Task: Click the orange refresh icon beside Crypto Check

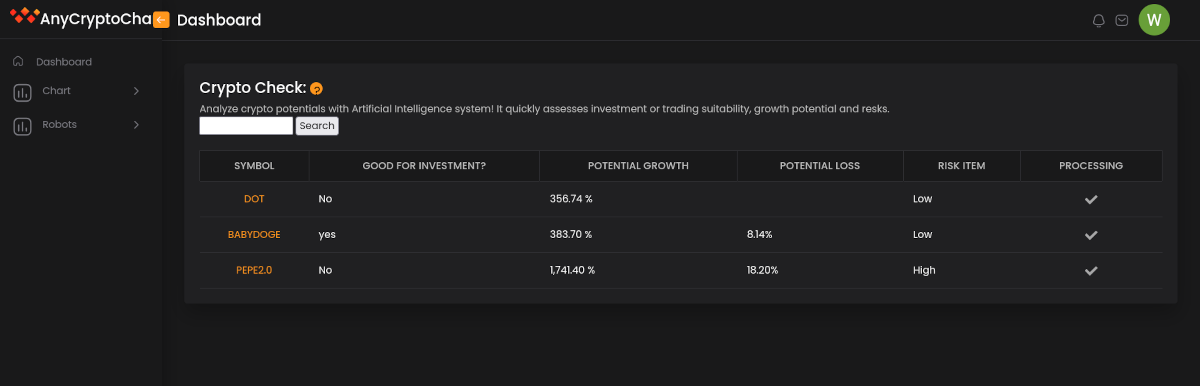Action: (x=316, y=88)
